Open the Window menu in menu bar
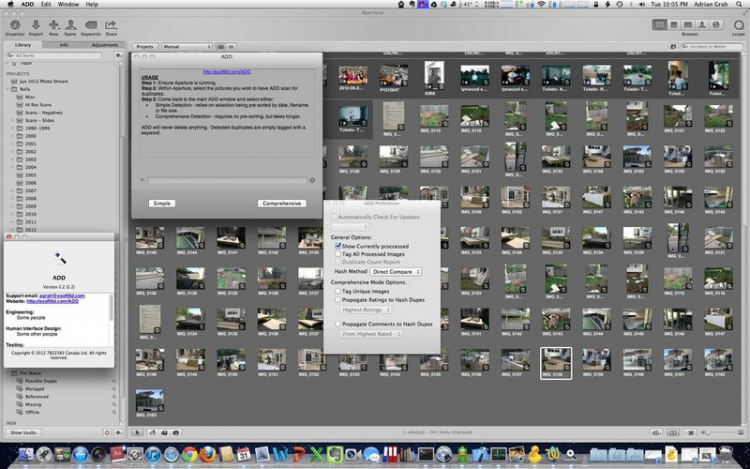The height and width of the screenshot is (469, 750). point(68,5)
